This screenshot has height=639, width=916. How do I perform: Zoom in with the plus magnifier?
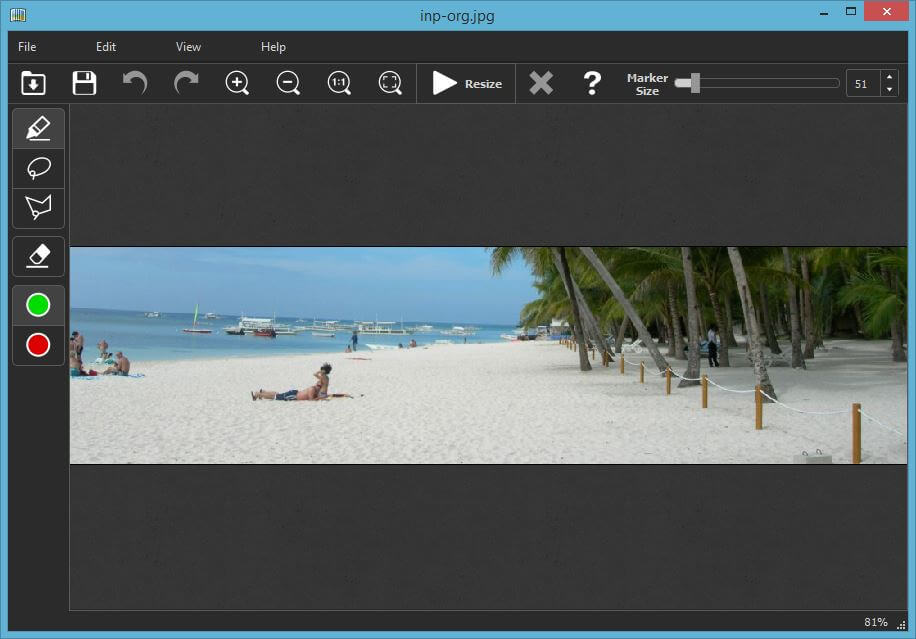point(237,83)
